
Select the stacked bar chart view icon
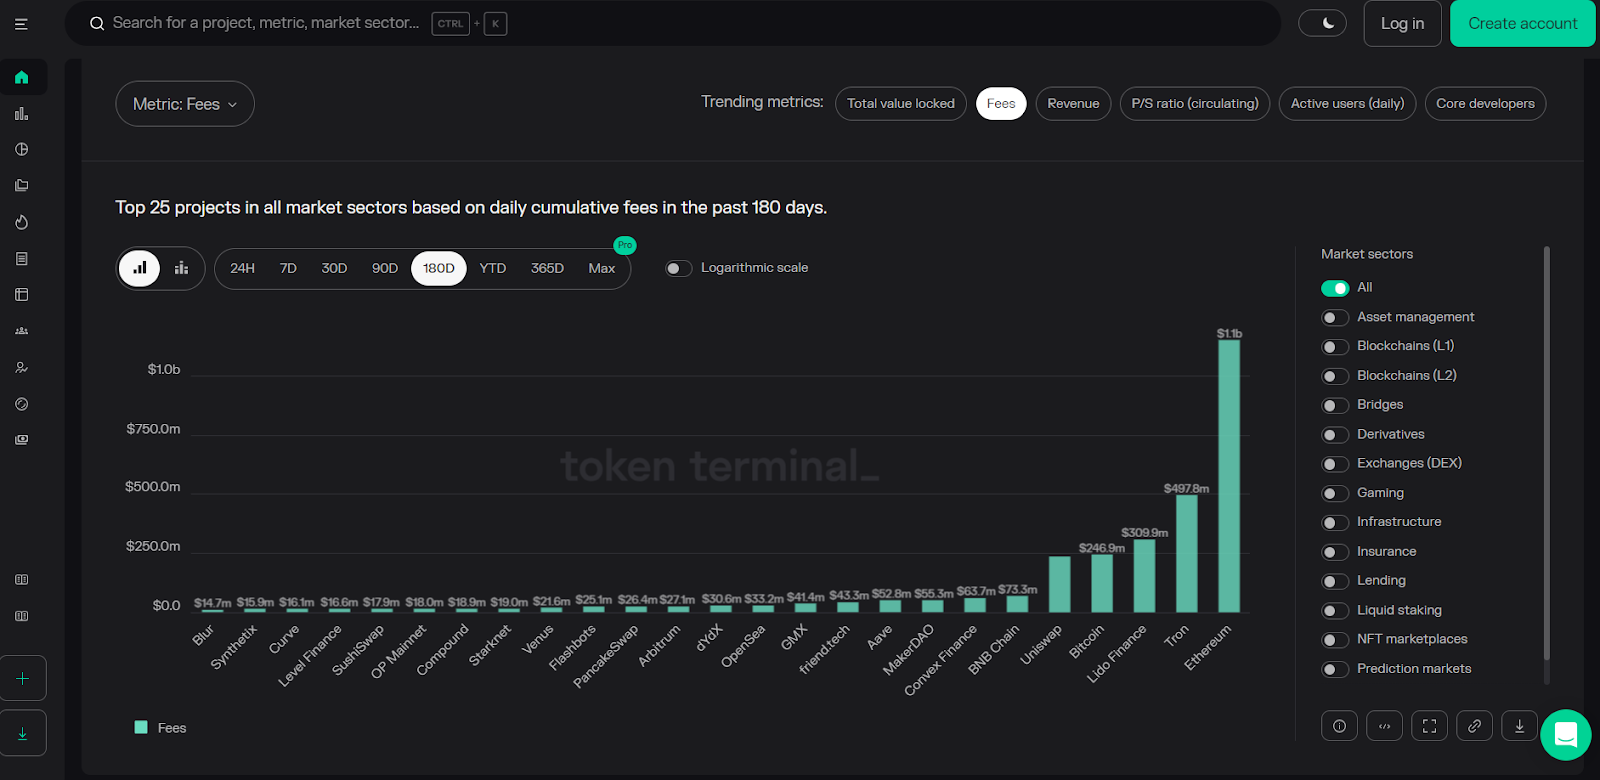(181, 268)
